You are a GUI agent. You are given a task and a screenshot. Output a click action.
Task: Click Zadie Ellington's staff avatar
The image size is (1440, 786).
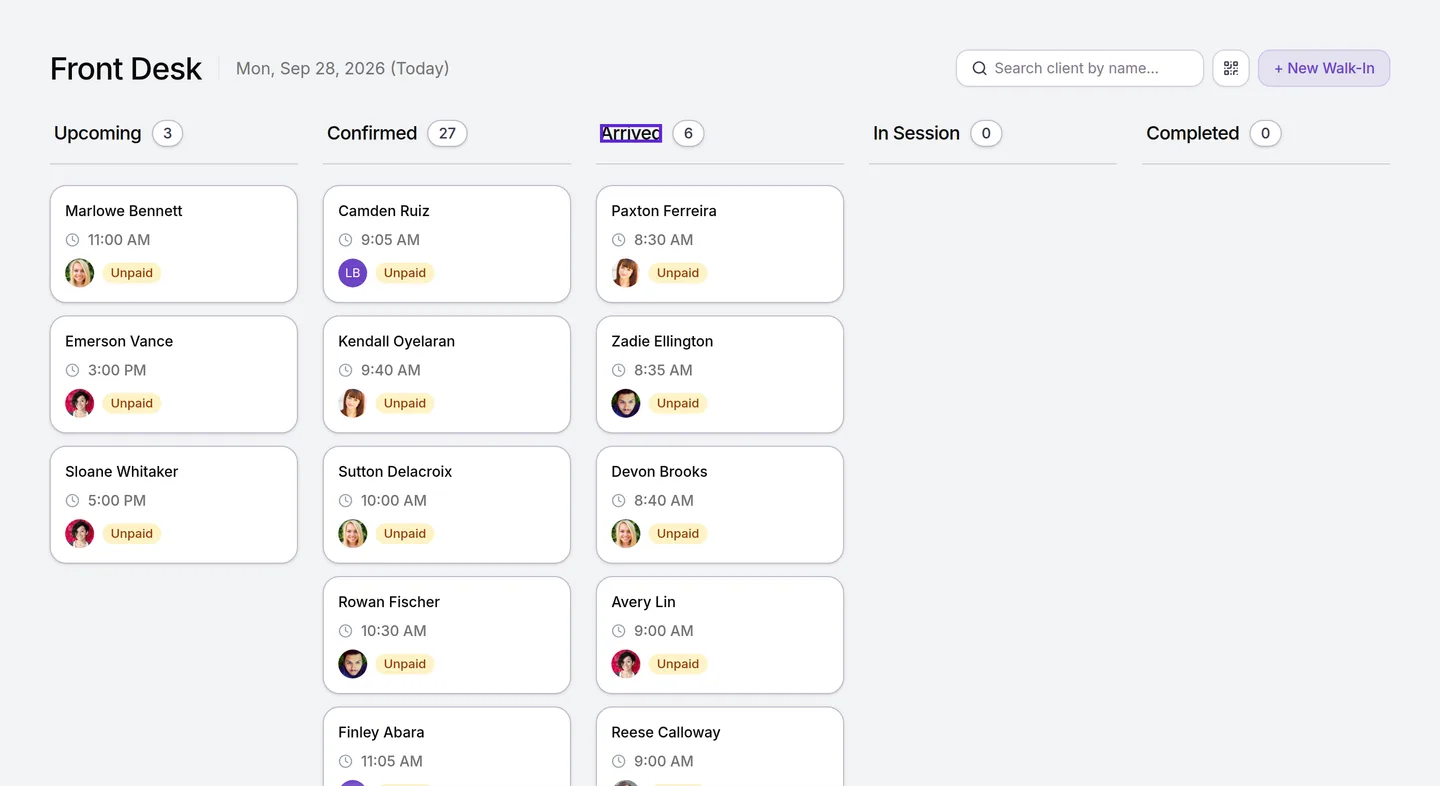coord(626,403)
